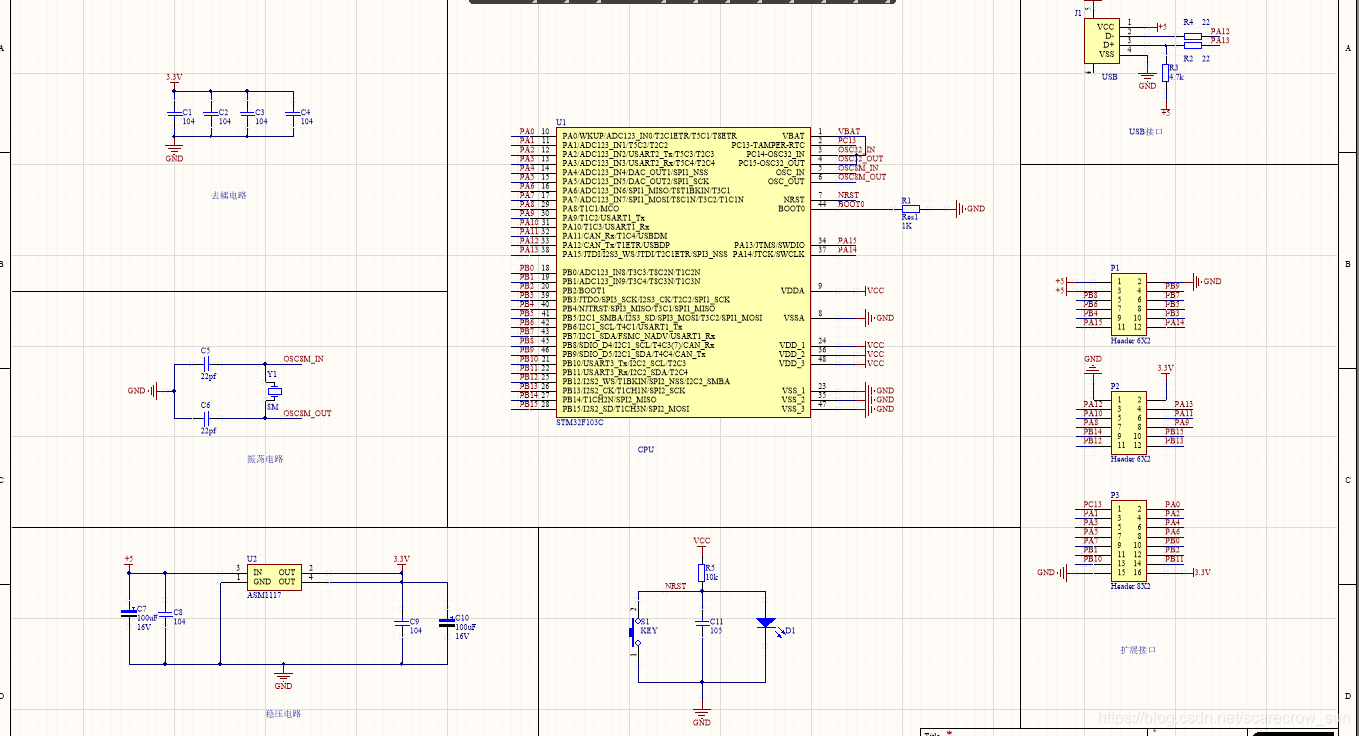Select the 22pf capacitor C5
Screen dimensions: 1359x736
click(206, 364)
